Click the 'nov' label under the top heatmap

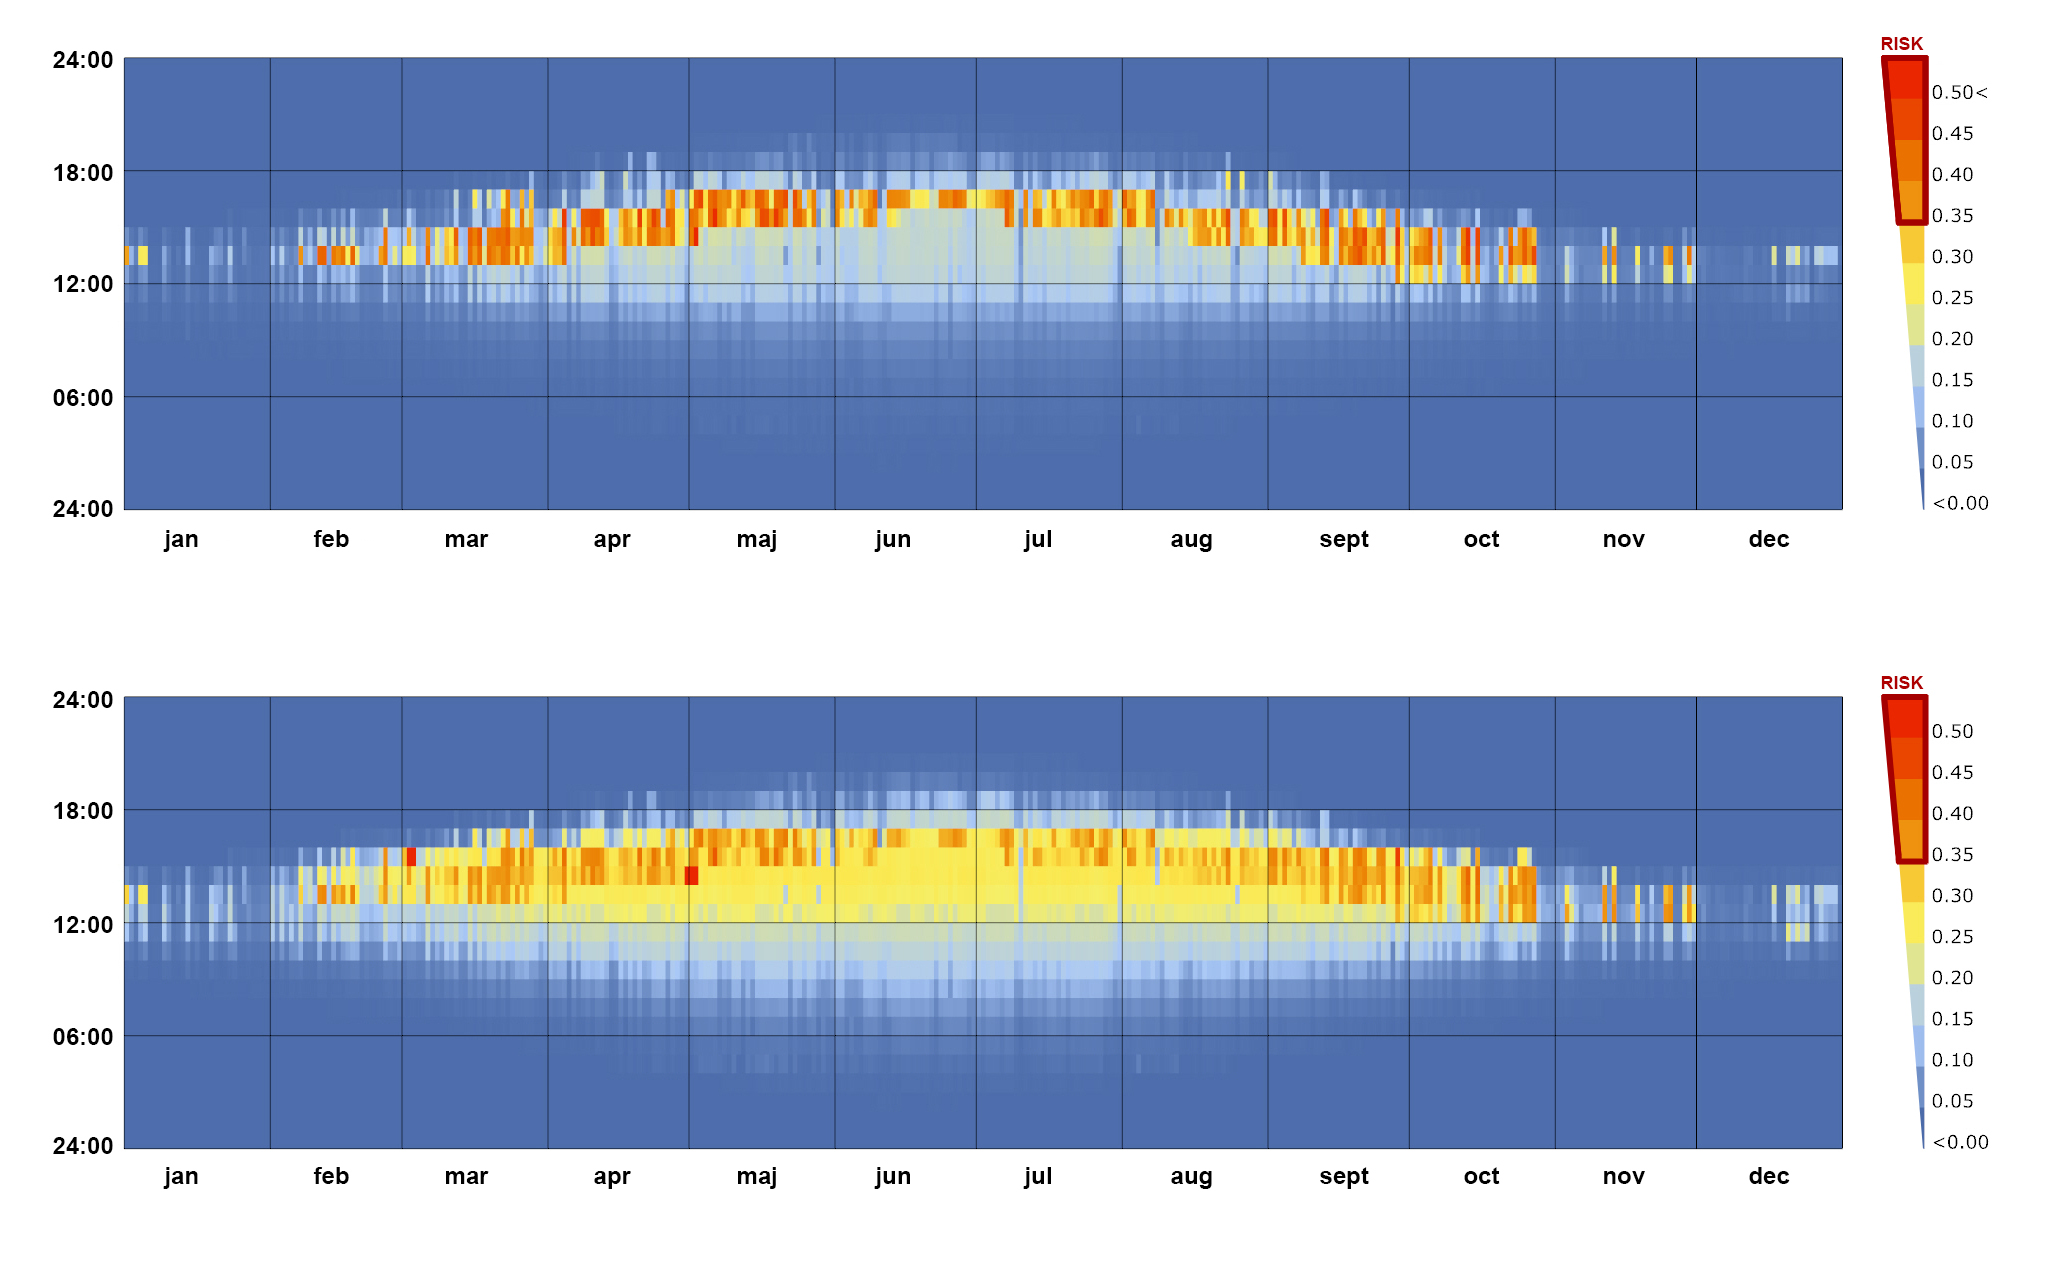tap(1623, 539)
